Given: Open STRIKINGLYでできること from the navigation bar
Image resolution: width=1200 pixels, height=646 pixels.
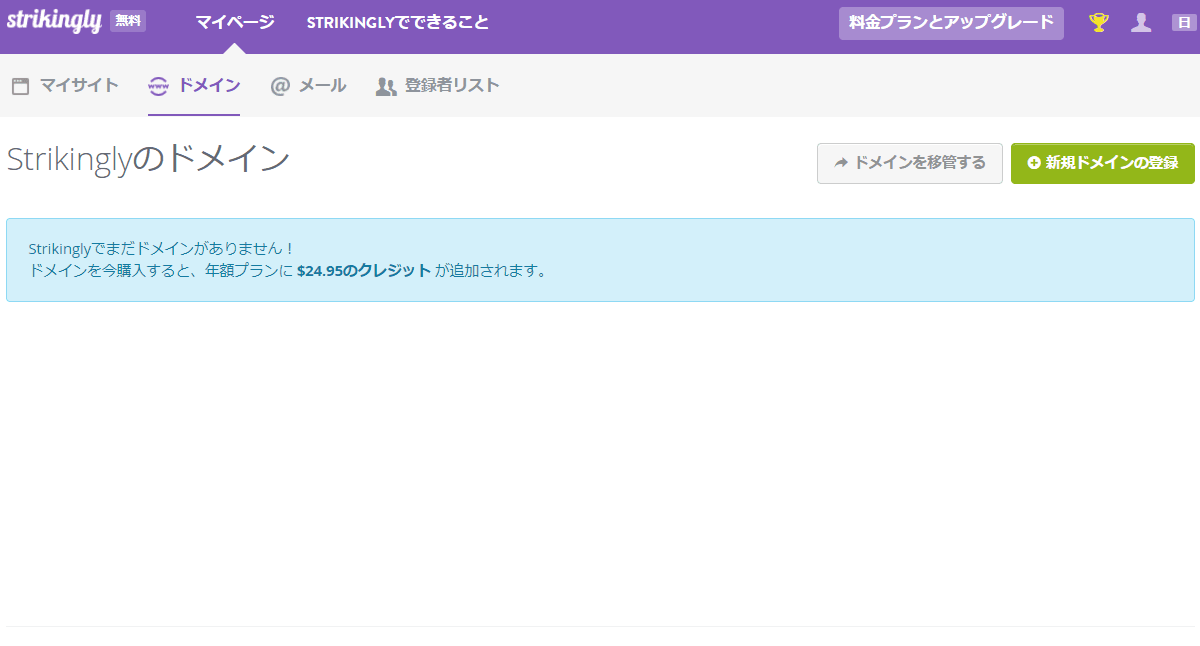Looking at the screenshot, I should click(397, 21).
